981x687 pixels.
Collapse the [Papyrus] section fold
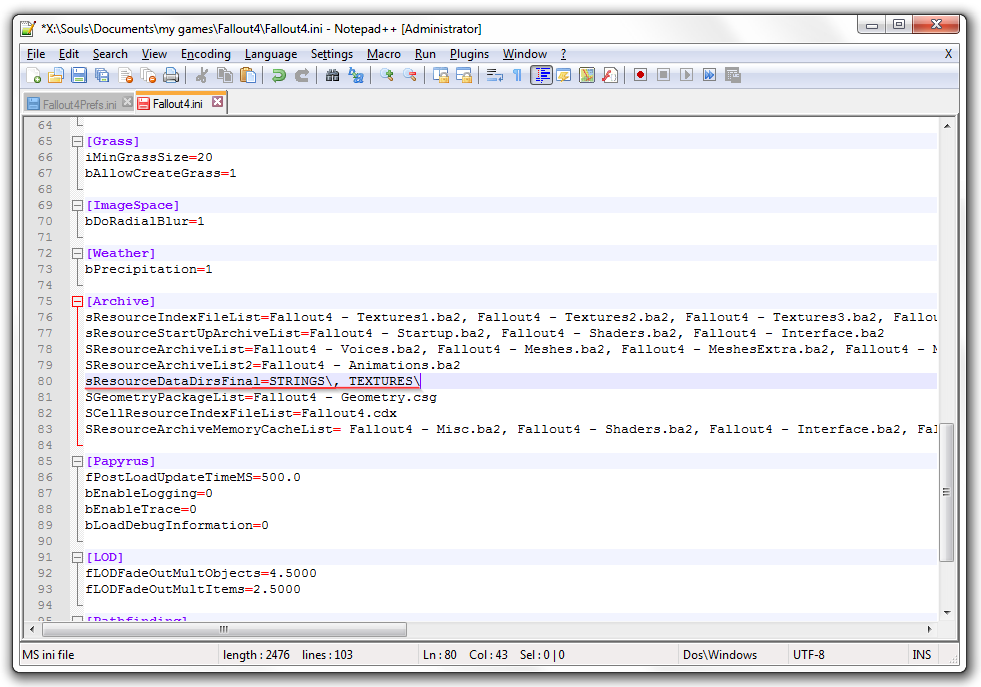[x=78, y=462]
